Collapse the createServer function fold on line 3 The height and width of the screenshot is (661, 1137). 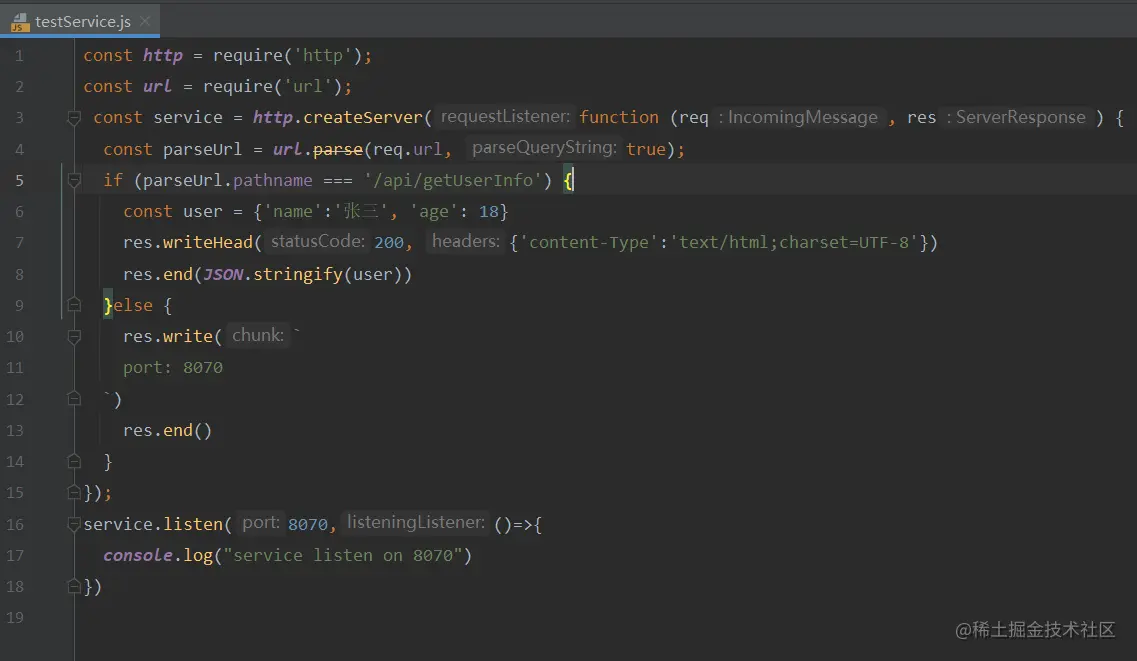[74, 117]
